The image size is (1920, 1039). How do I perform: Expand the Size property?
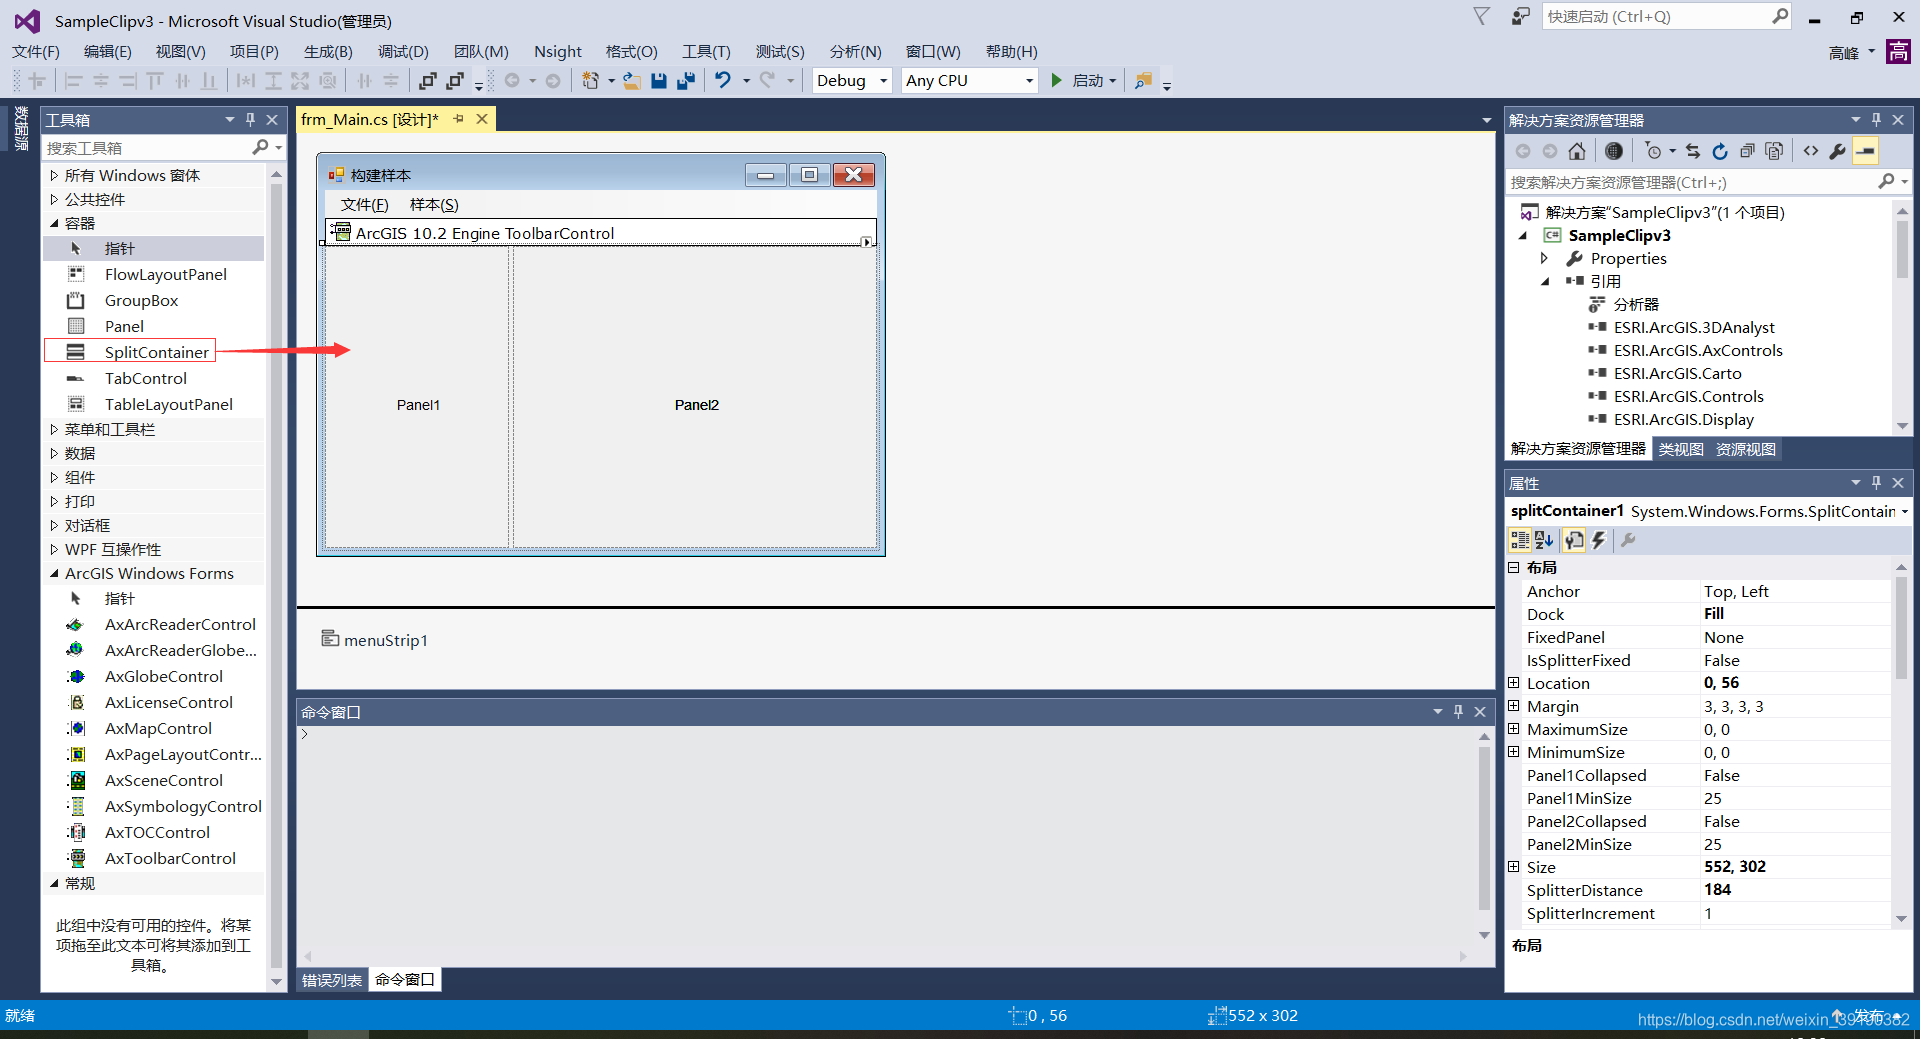1514,867
